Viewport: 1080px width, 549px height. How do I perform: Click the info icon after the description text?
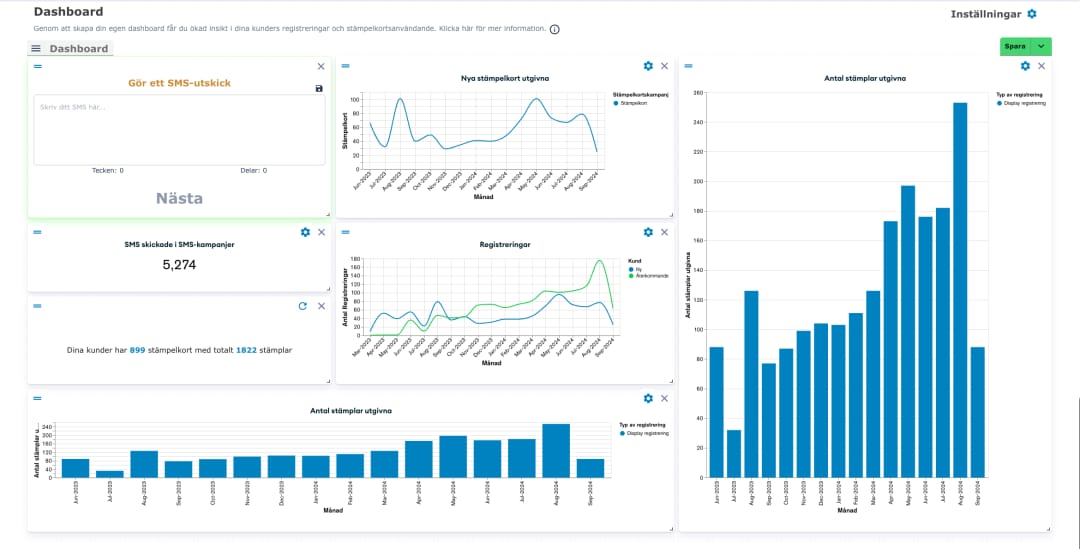[555, 29]
